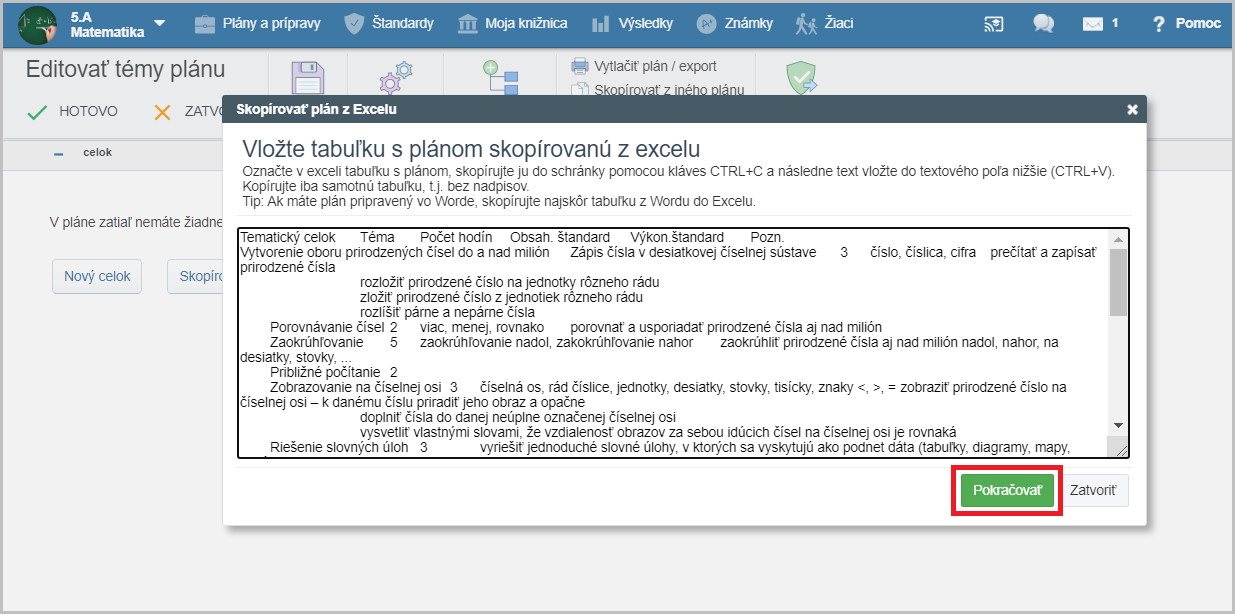
Task: Click Zatvoriť in the Excel copy dialog
Action: [1095, 491]
